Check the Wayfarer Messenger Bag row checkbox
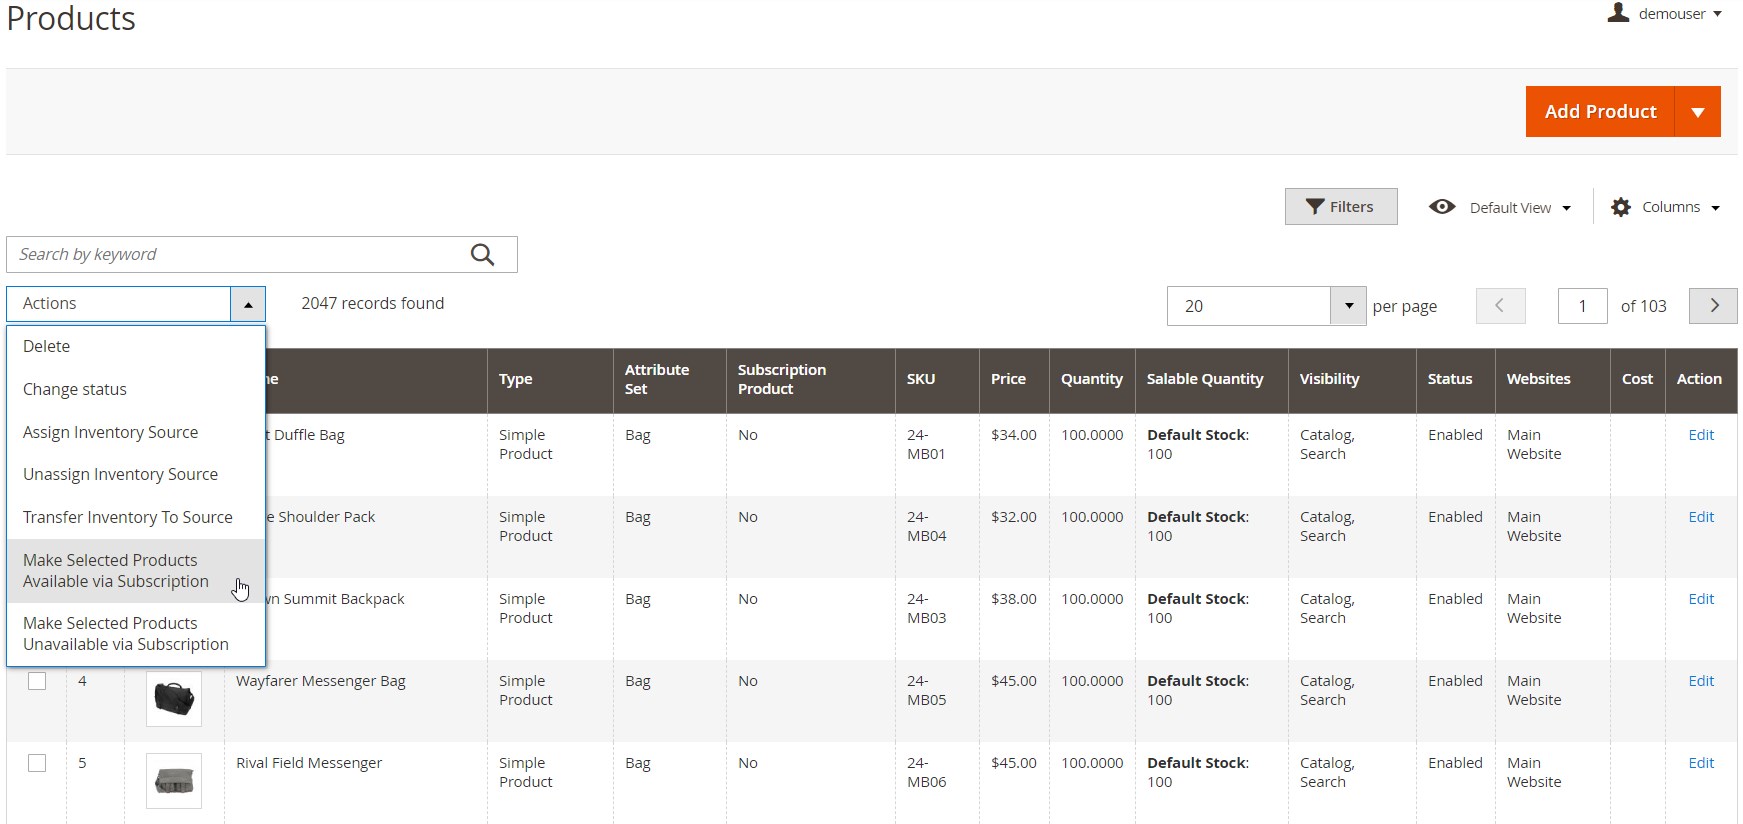1743x824 pixels. pyautogui.click(x=37, y=681)
